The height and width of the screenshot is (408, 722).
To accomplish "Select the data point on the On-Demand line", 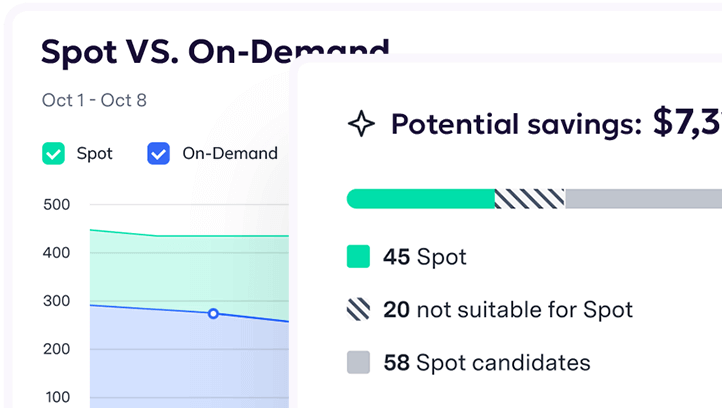I will (x=213, y=314).
